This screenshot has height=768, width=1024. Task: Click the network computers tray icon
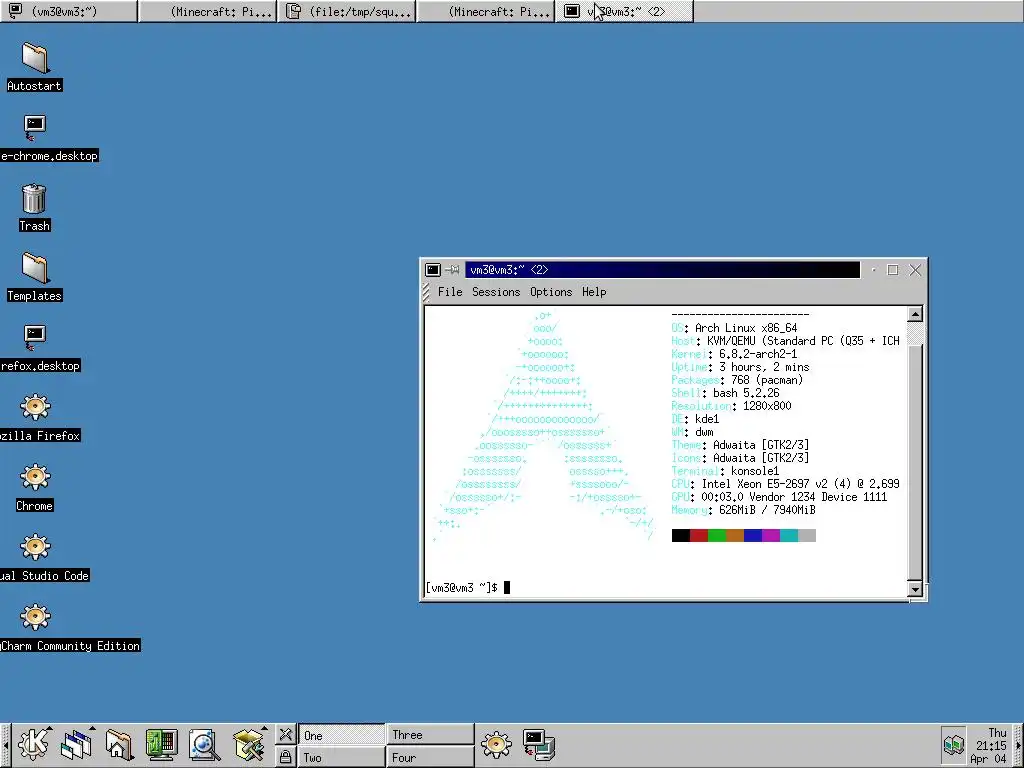[x=953, y=744]
